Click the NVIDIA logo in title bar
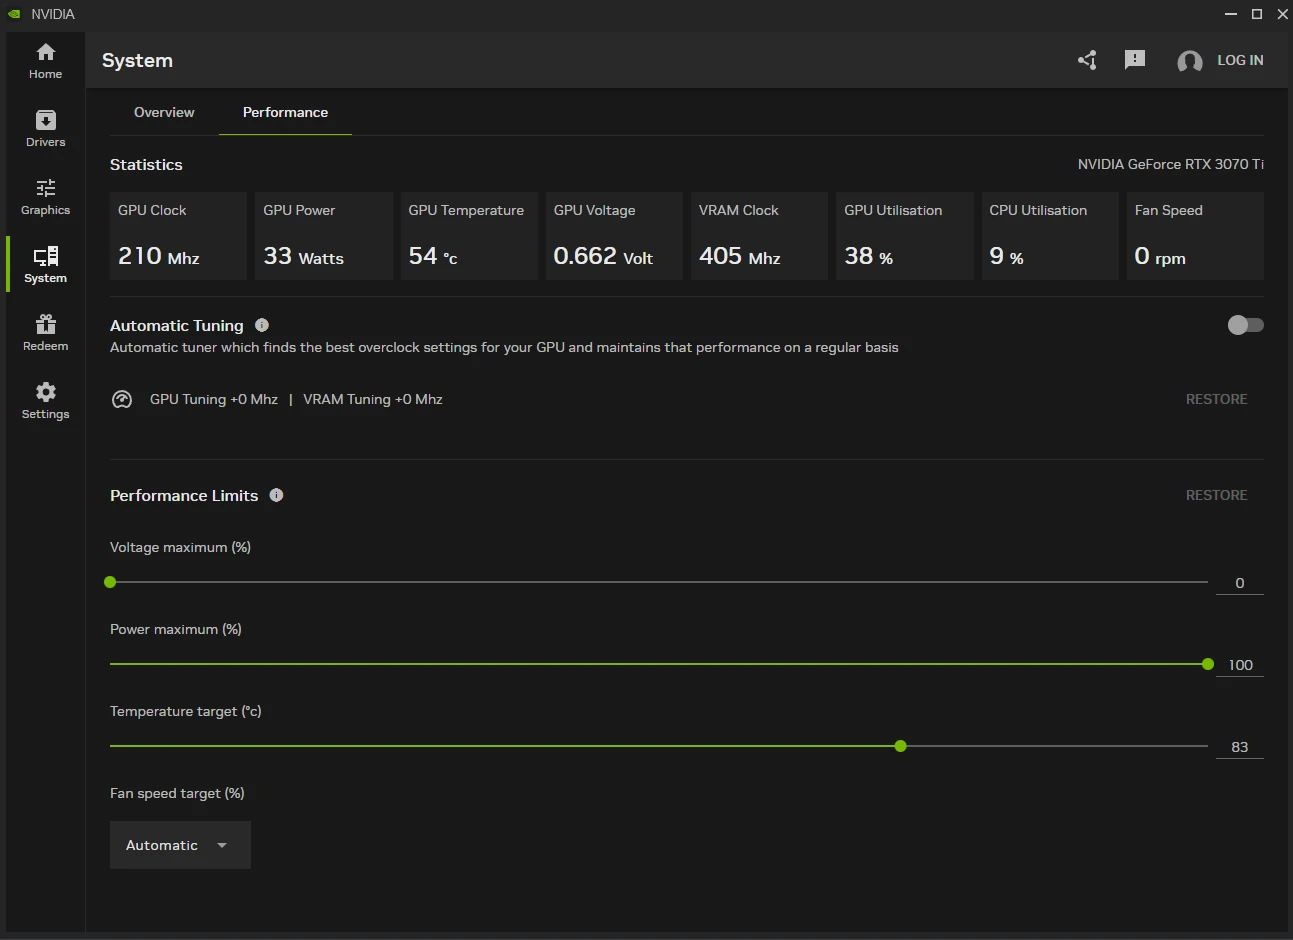Image resolution: width=1293 pixels, height=940 pixels. tap(14, 14)
